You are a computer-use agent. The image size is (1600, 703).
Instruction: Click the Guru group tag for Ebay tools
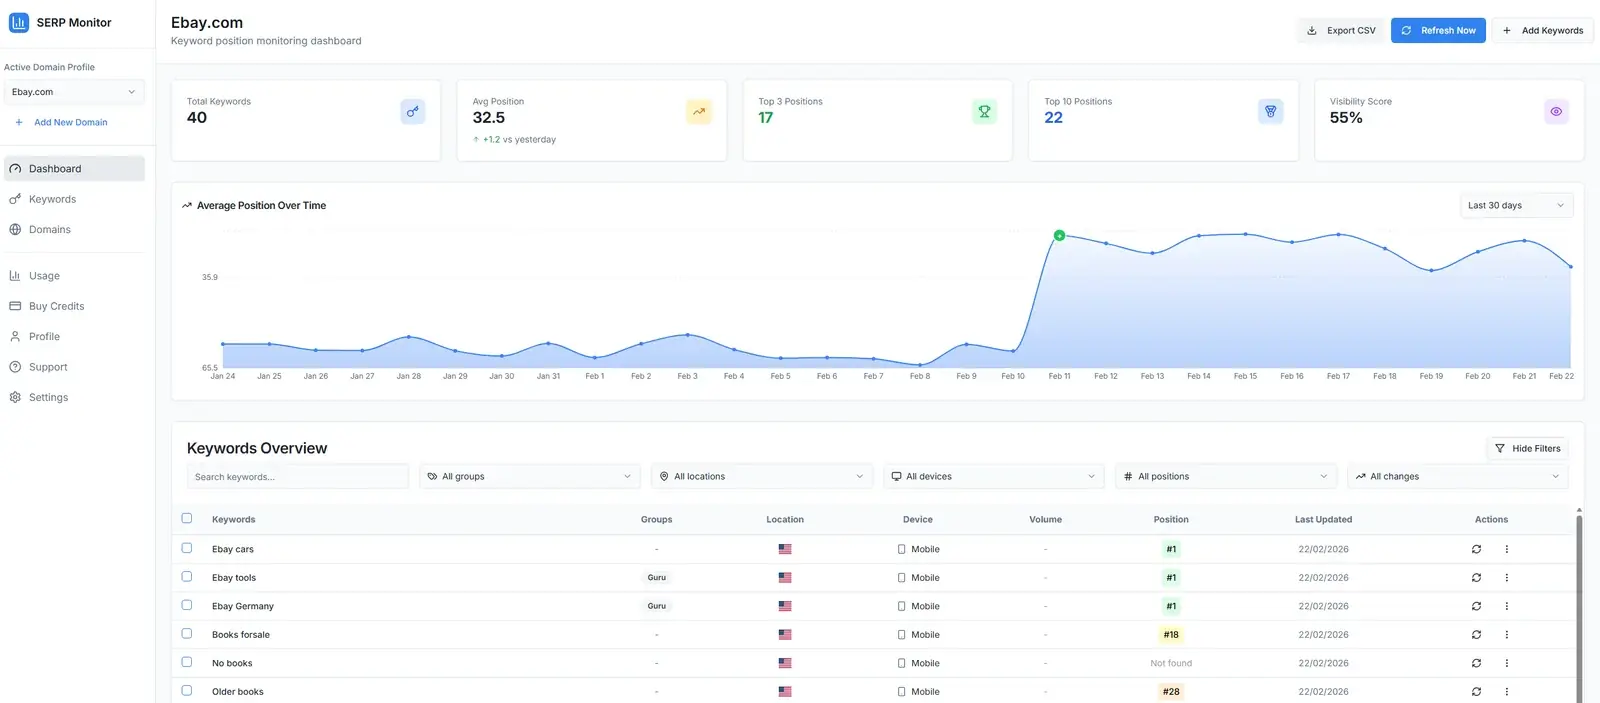[x=657, y=578]
